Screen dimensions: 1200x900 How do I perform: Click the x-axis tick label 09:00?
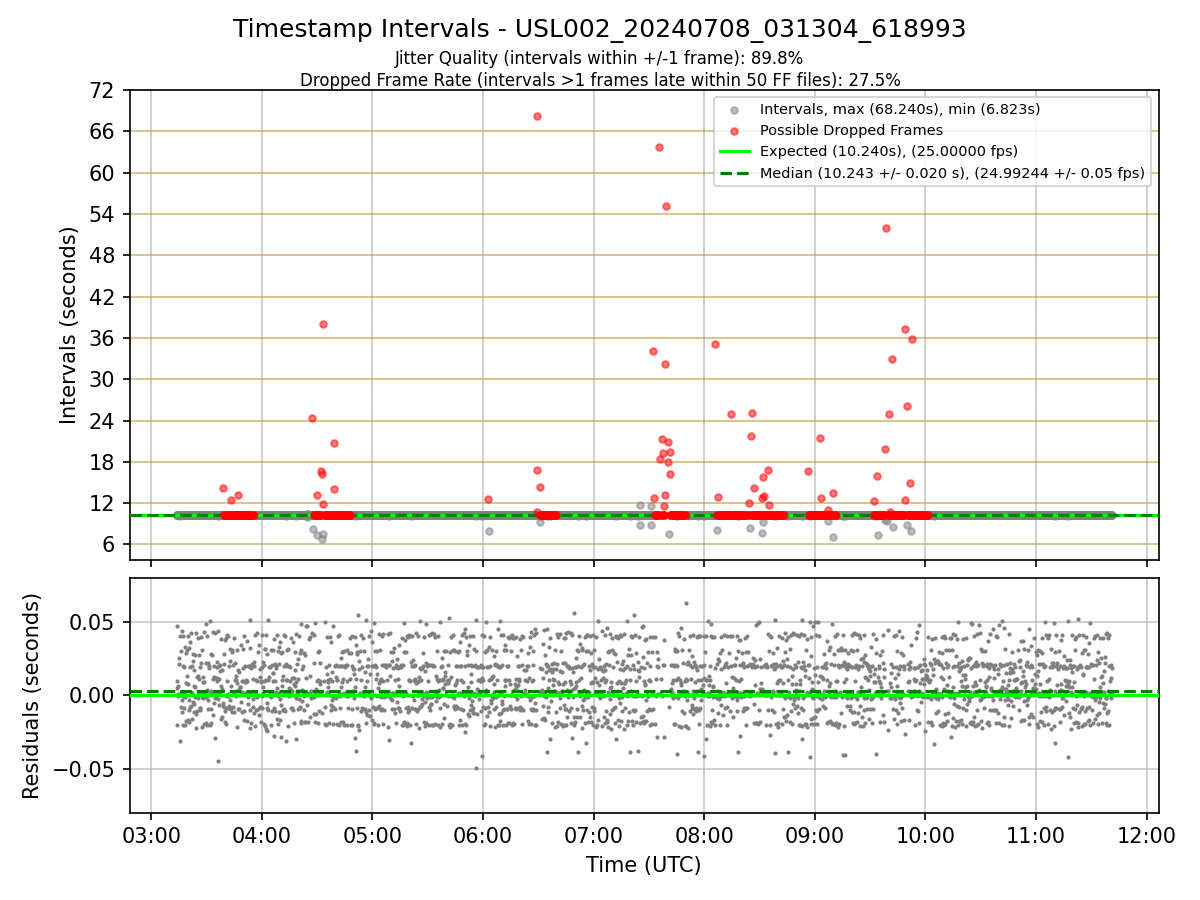click(x=814, y=834)
